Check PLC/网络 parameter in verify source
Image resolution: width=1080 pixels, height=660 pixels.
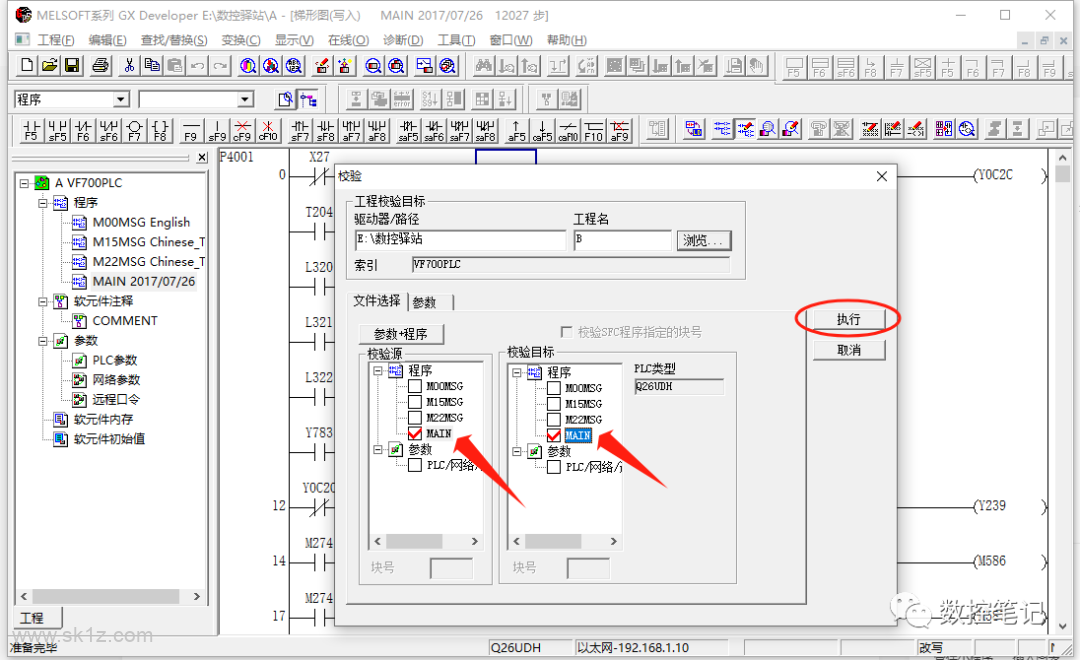(415, 465)
